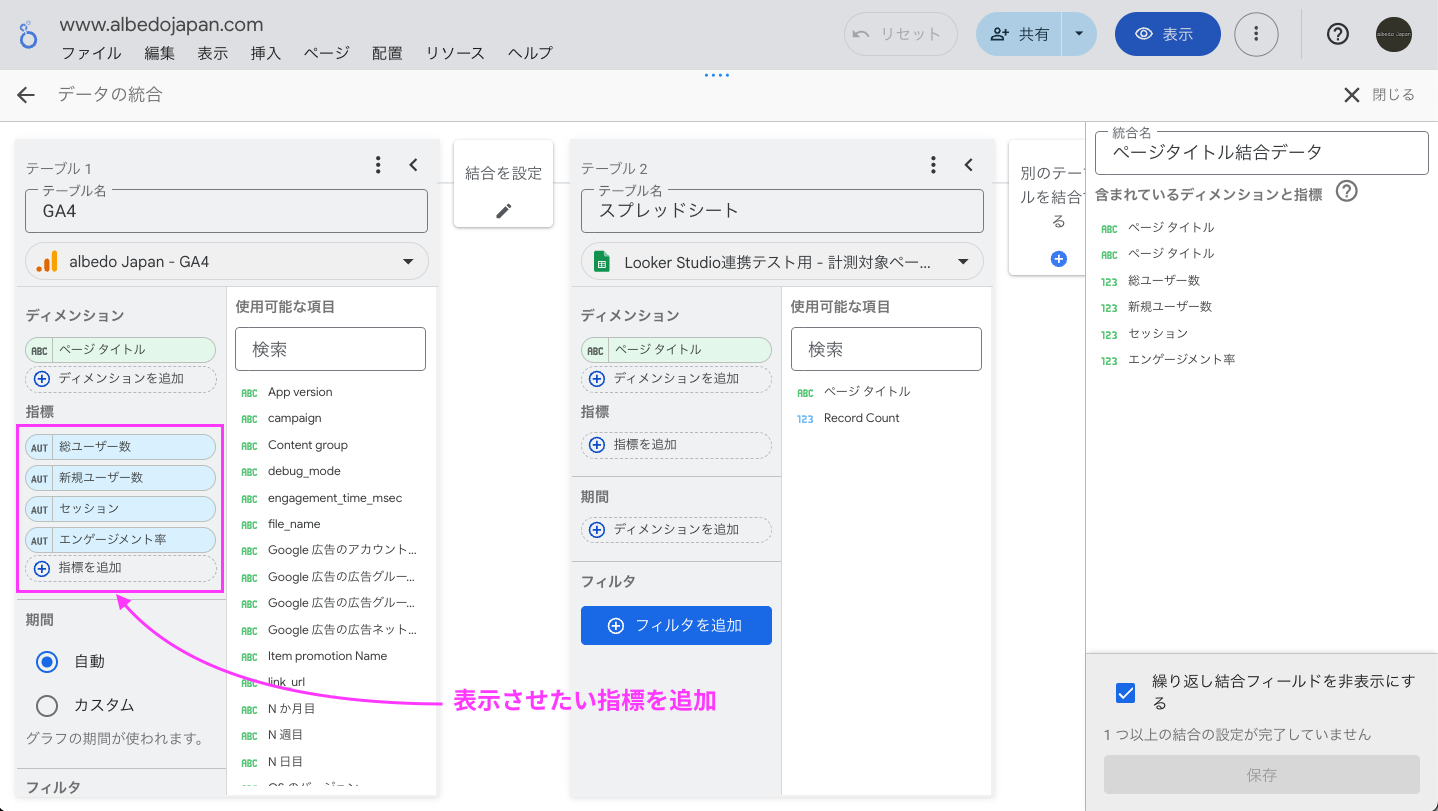
Task: Open Table 1 options via three-dot icon
Action: (x=378, y=164)
